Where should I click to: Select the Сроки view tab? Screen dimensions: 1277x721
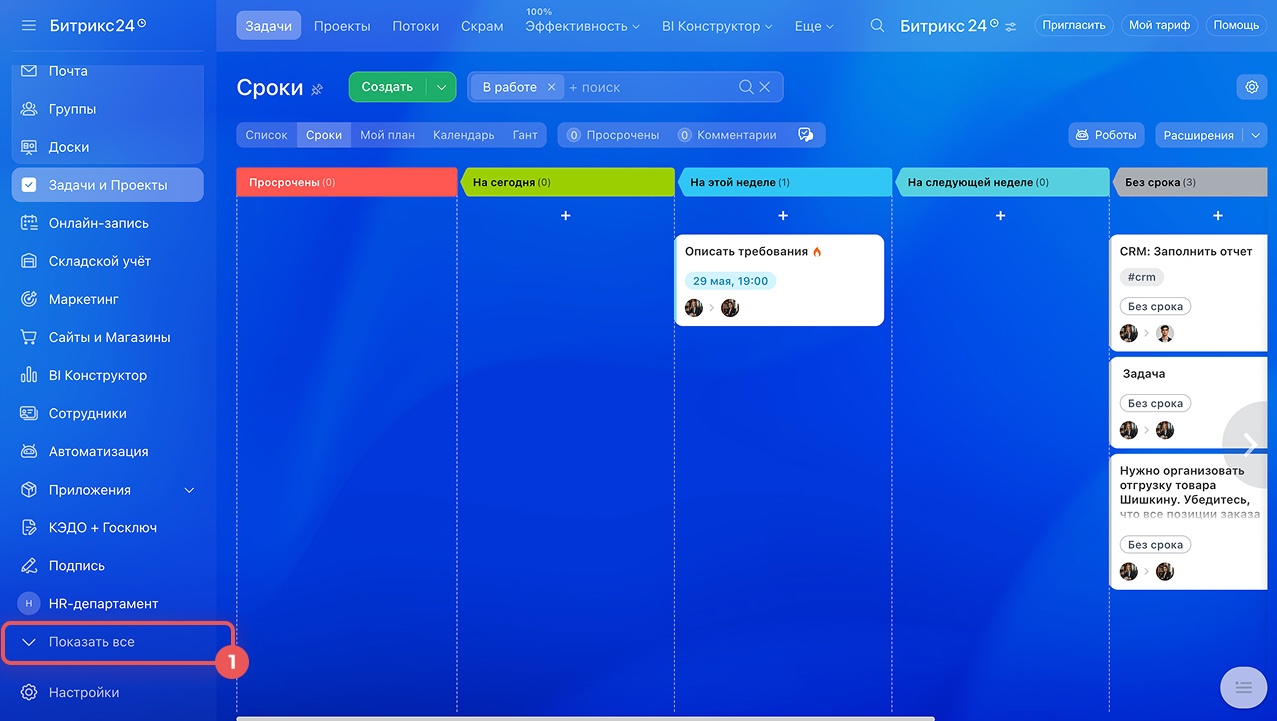pos(324,135)
